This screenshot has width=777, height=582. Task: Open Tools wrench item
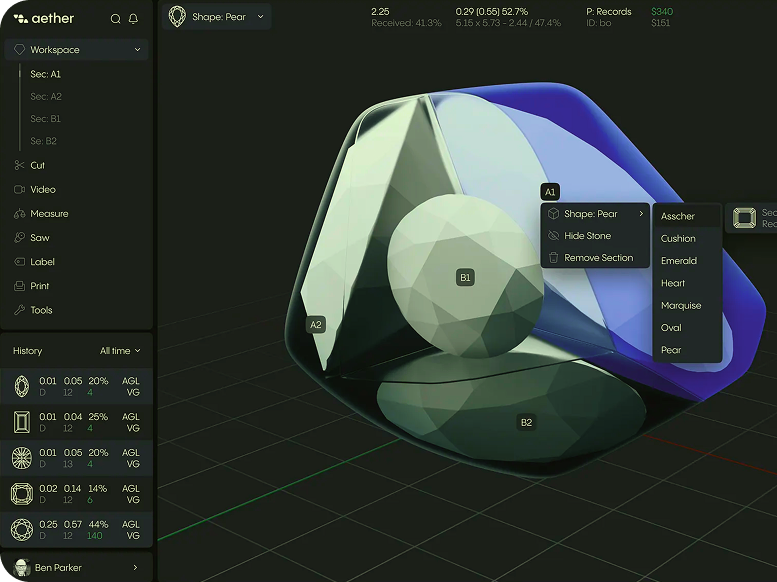point(41,310)
